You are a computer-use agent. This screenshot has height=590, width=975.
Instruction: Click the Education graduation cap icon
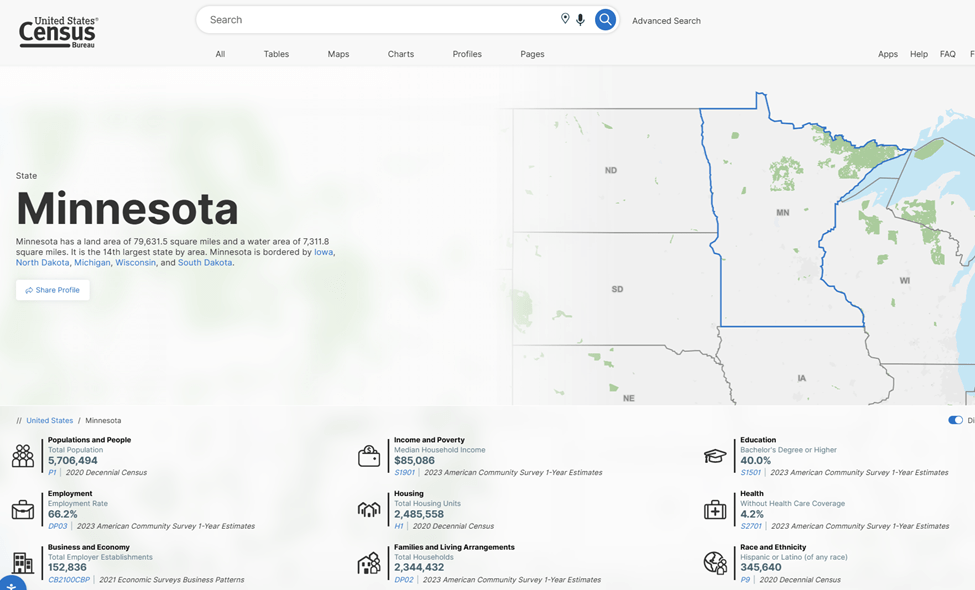tap(715, 456)
